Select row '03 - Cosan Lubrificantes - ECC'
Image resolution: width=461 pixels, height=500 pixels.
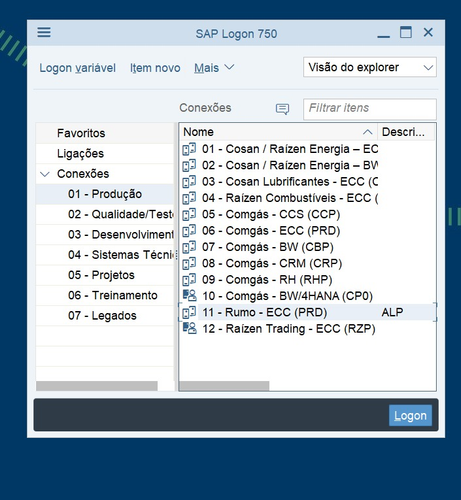(x=307, y=182)
